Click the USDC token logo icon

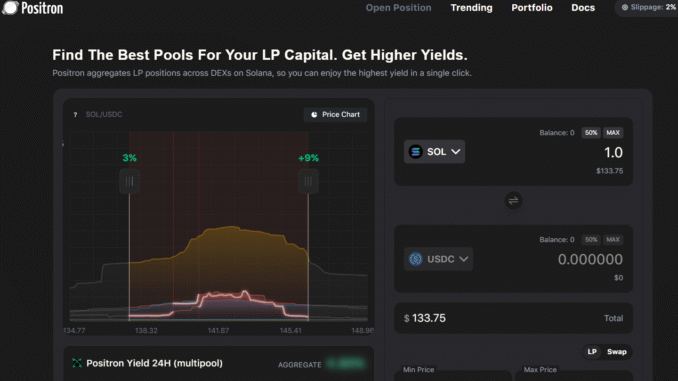tap(416, 259)
